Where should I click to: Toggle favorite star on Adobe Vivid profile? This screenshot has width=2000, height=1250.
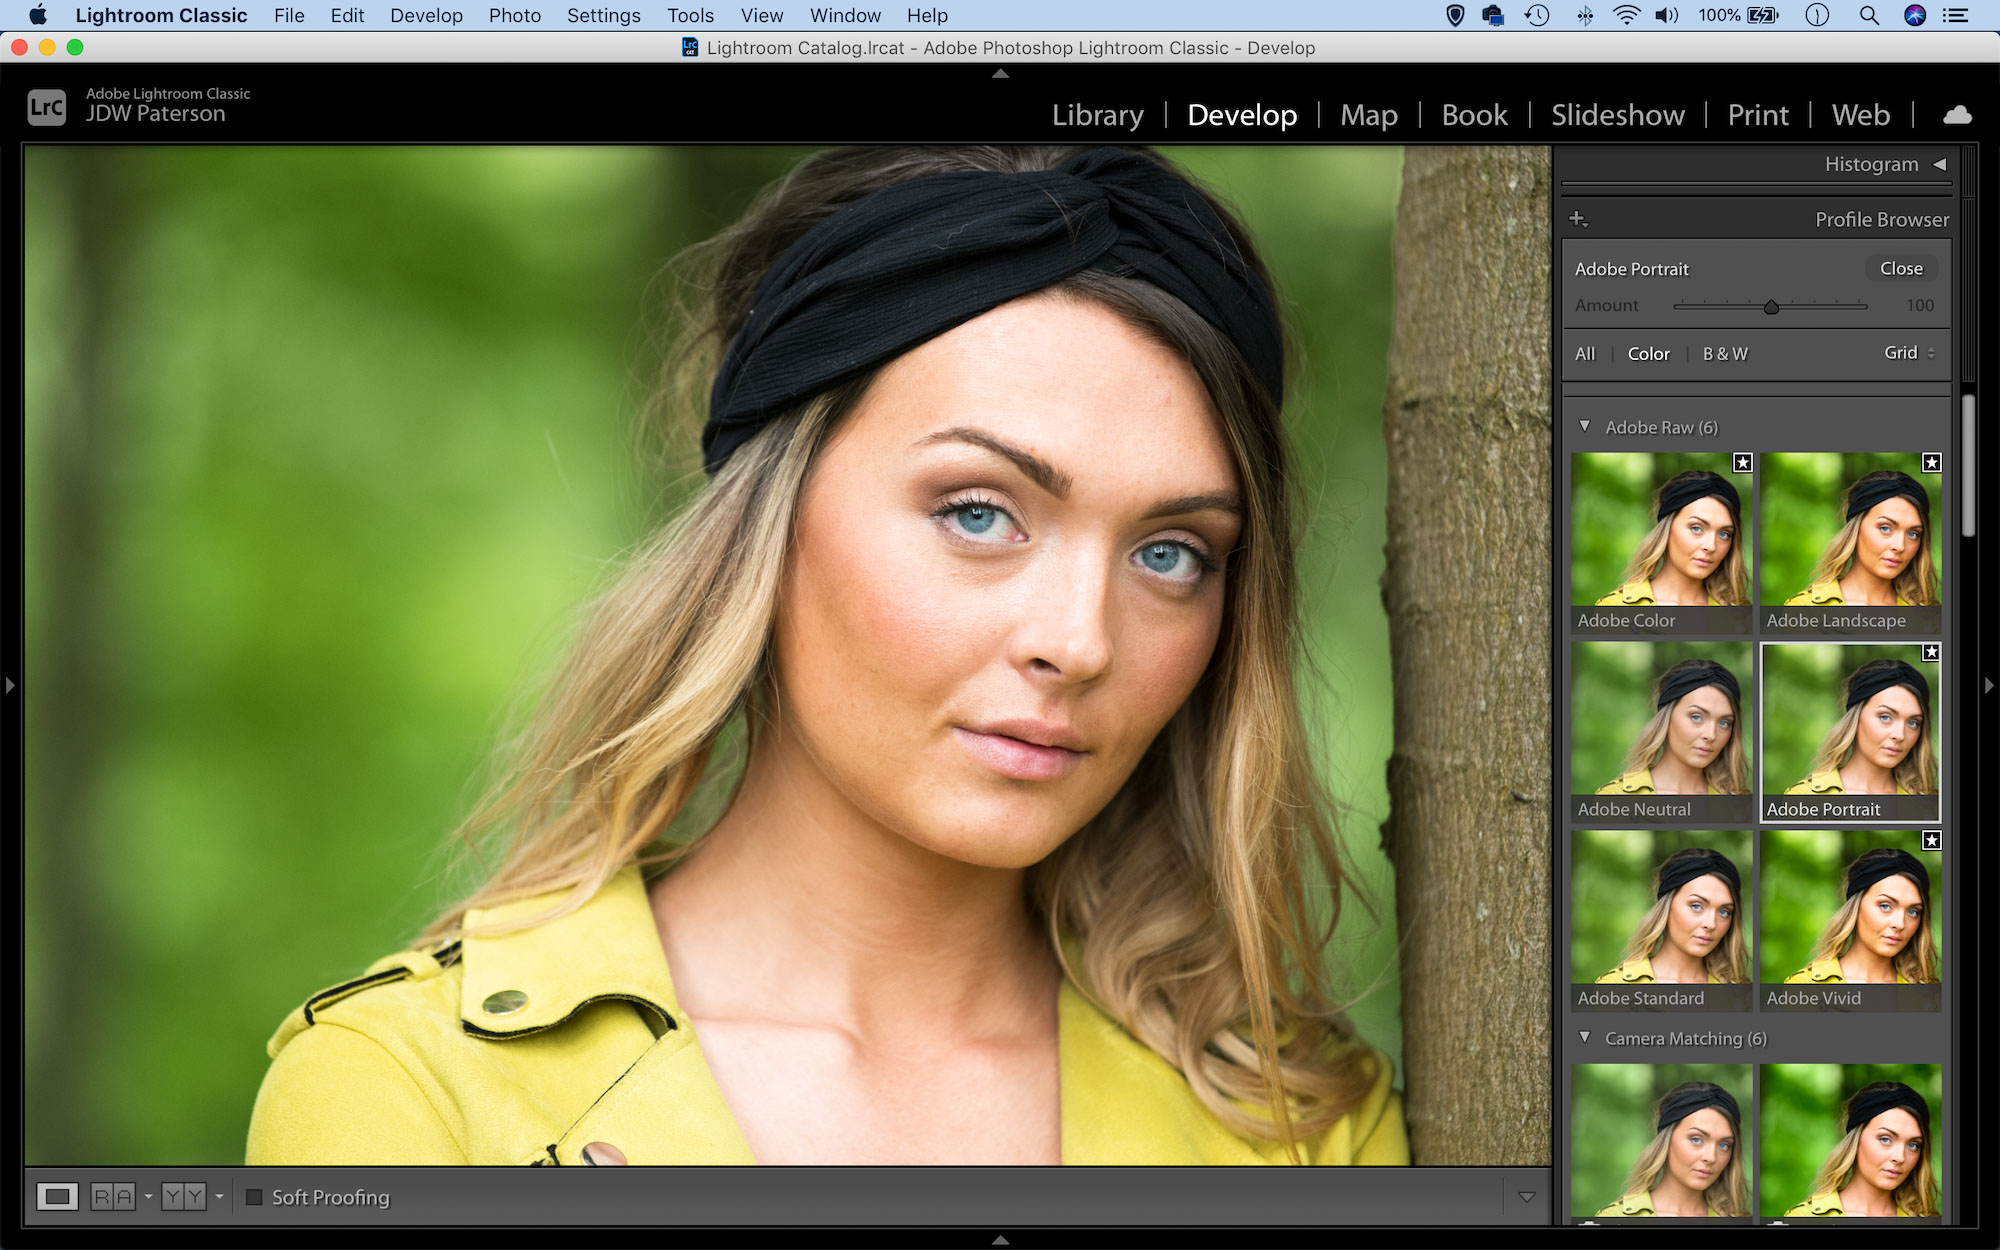pos(1932,840)
